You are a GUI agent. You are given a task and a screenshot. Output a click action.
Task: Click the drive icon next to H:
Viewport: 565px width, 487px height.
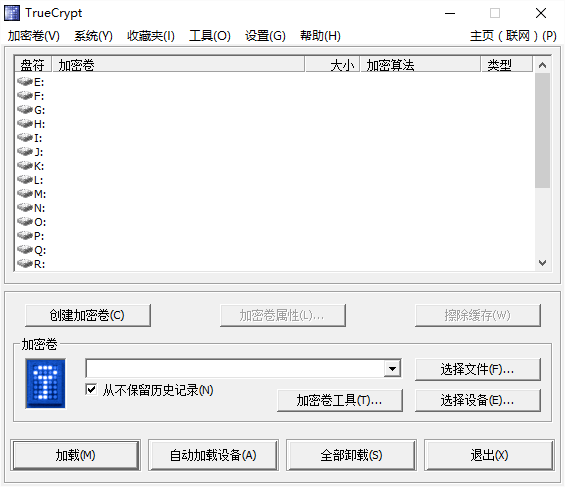pos(25,124)
